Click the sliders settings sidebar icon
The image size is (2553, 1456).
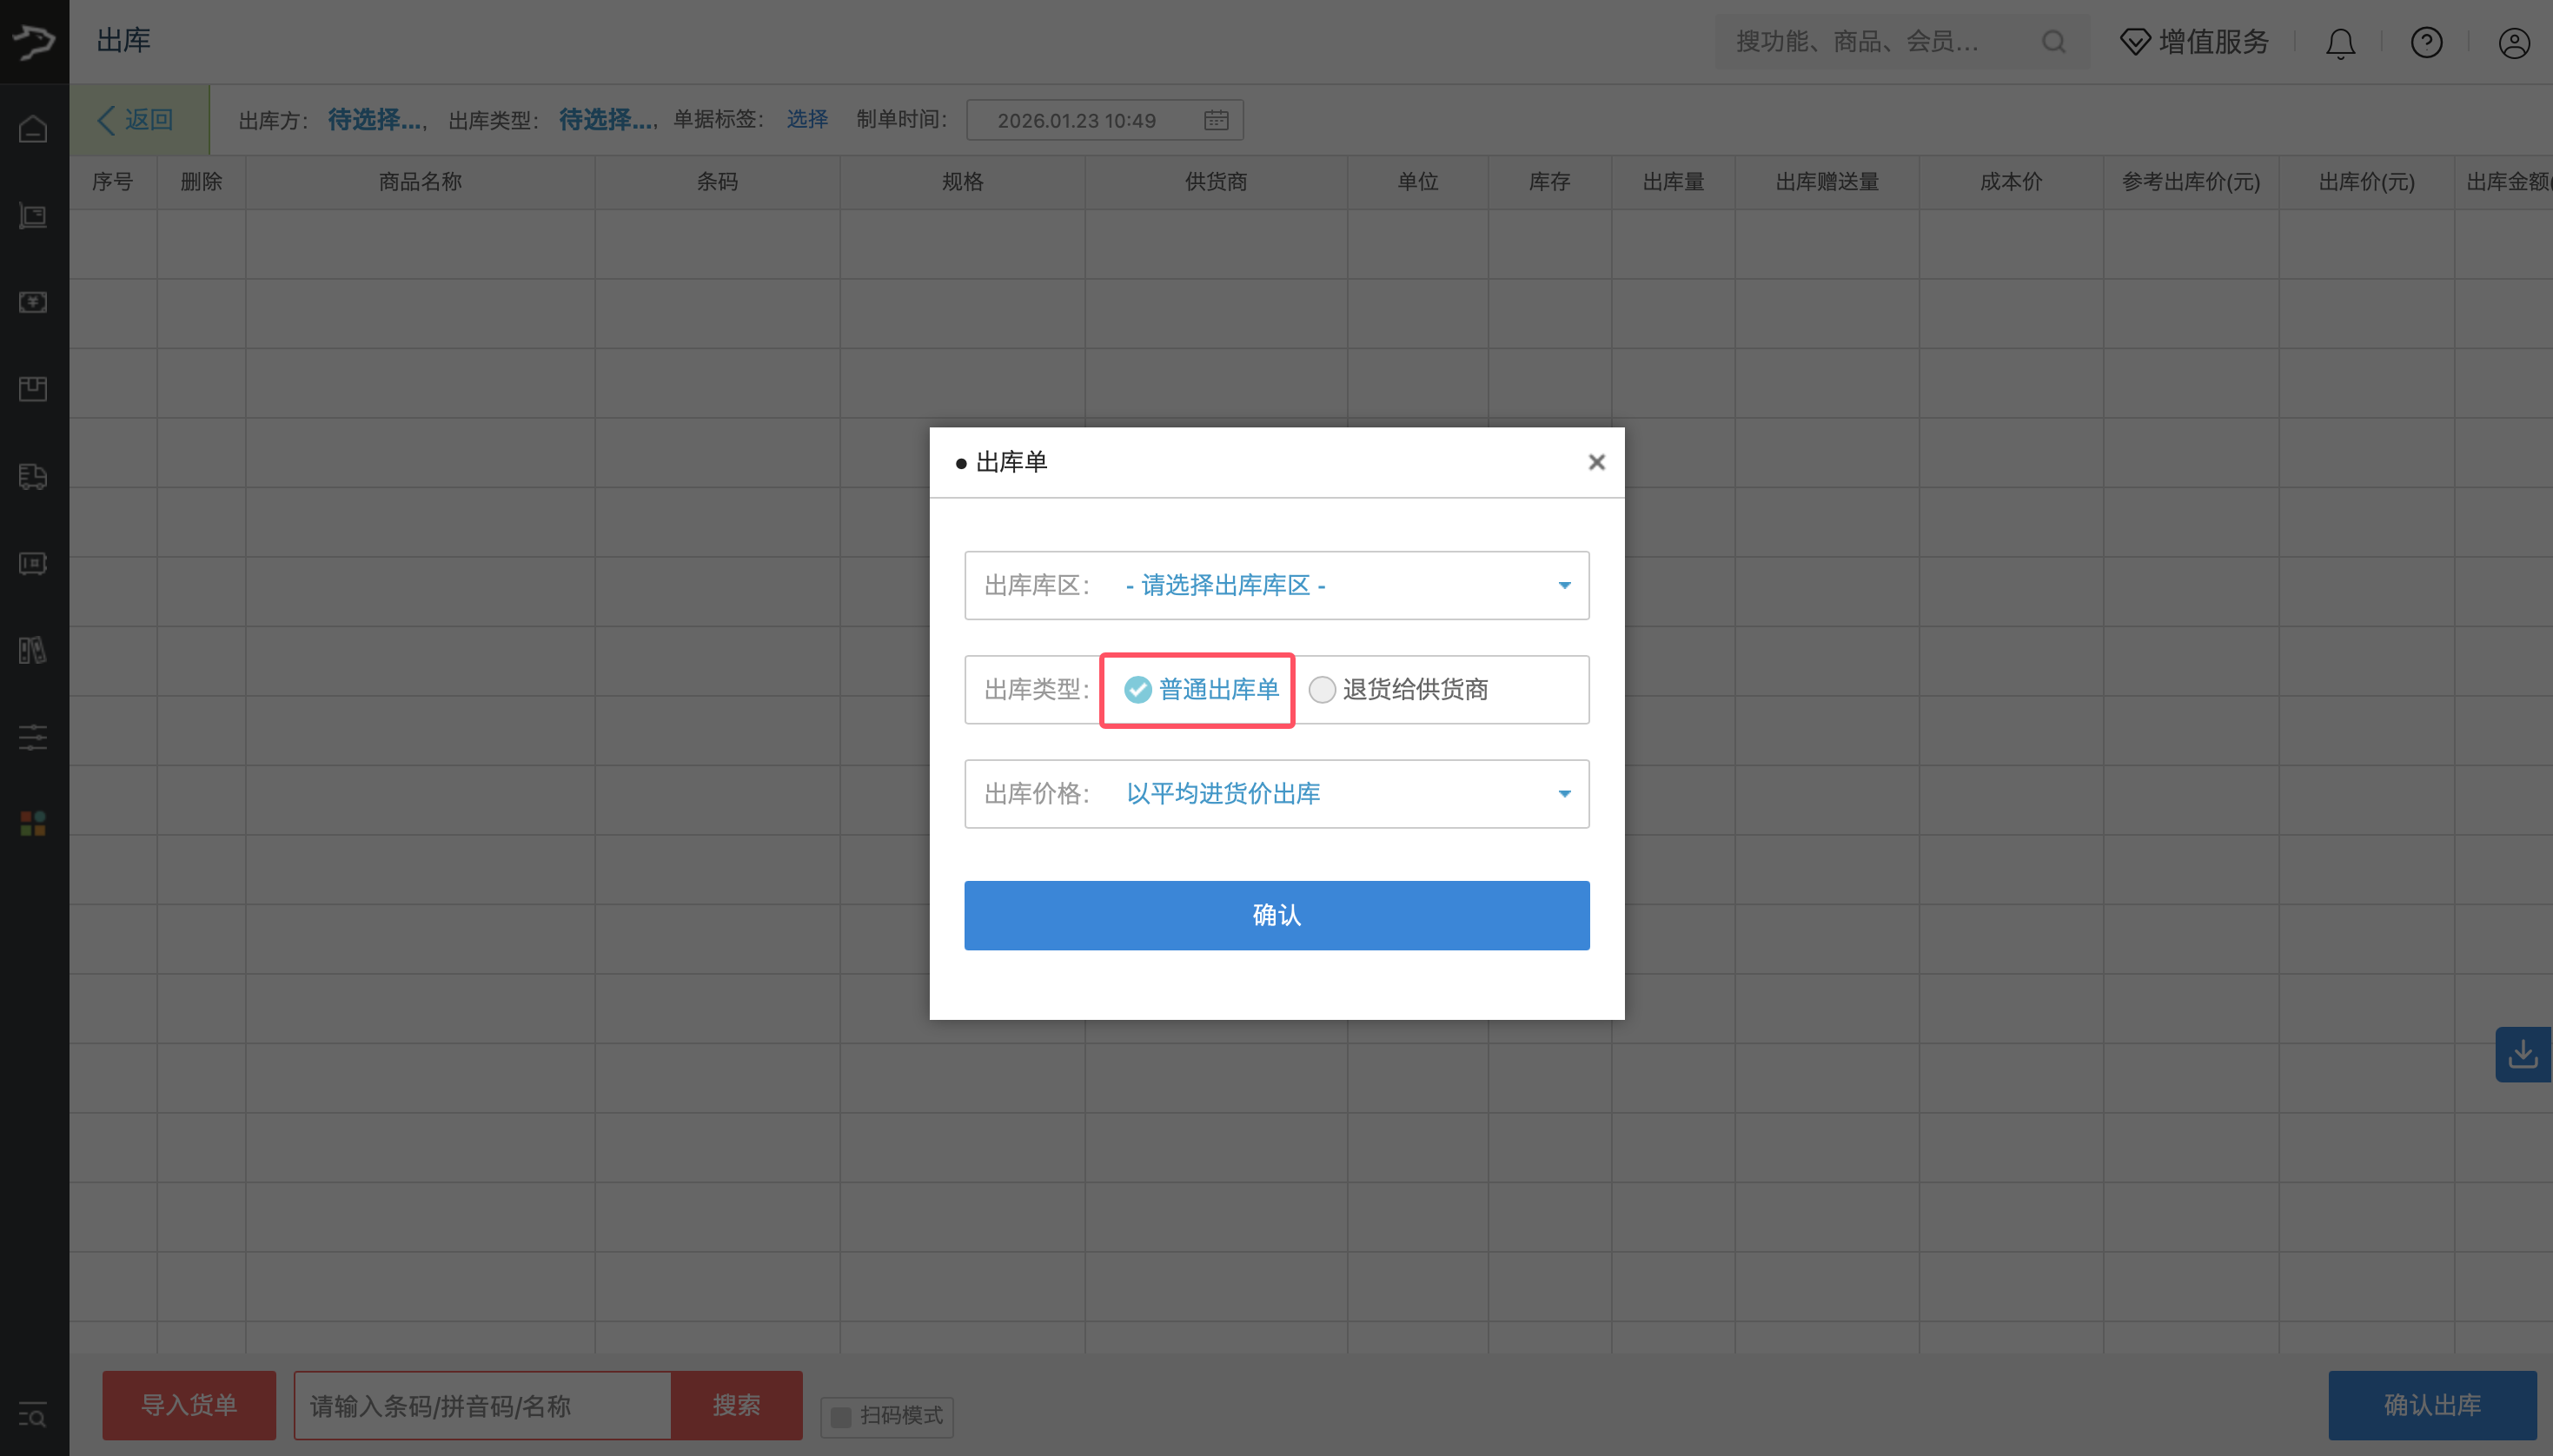click(x=33, y=738)
